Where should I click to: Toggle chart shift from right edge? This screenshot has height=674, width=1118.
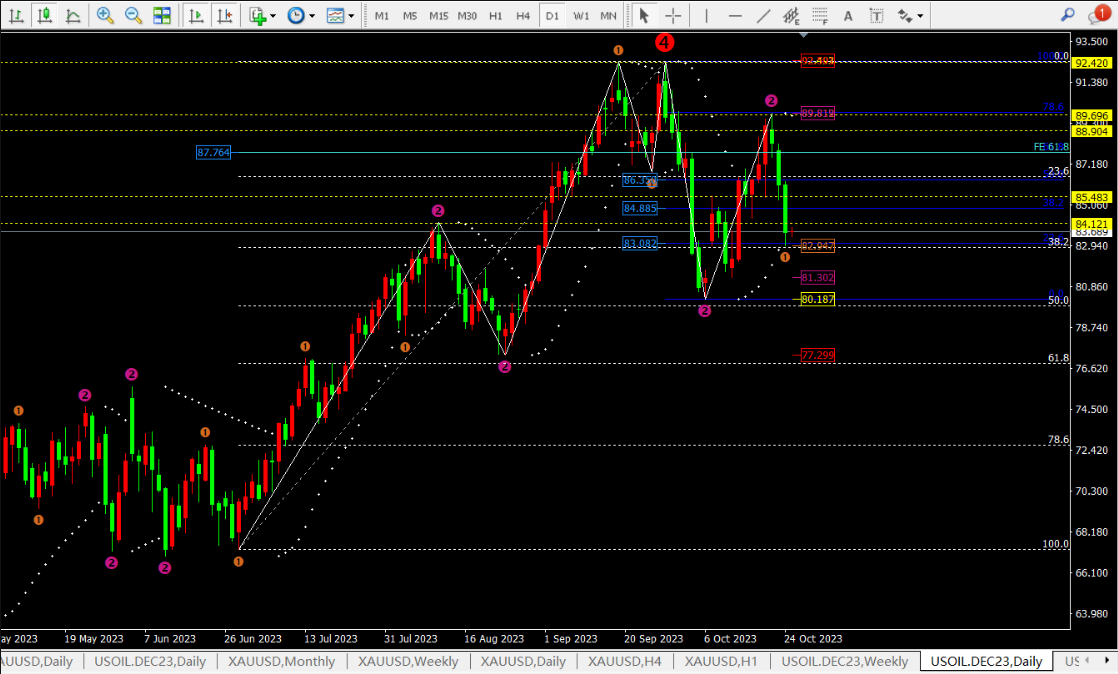225,15
